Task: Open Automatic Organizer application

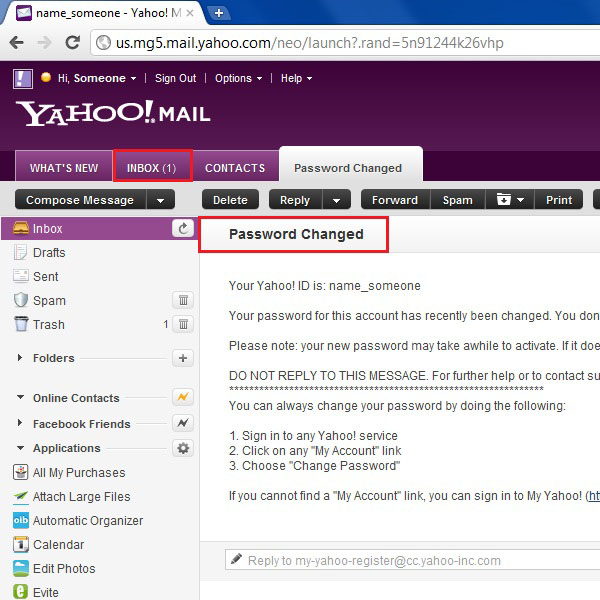Action: coord(88,521)
